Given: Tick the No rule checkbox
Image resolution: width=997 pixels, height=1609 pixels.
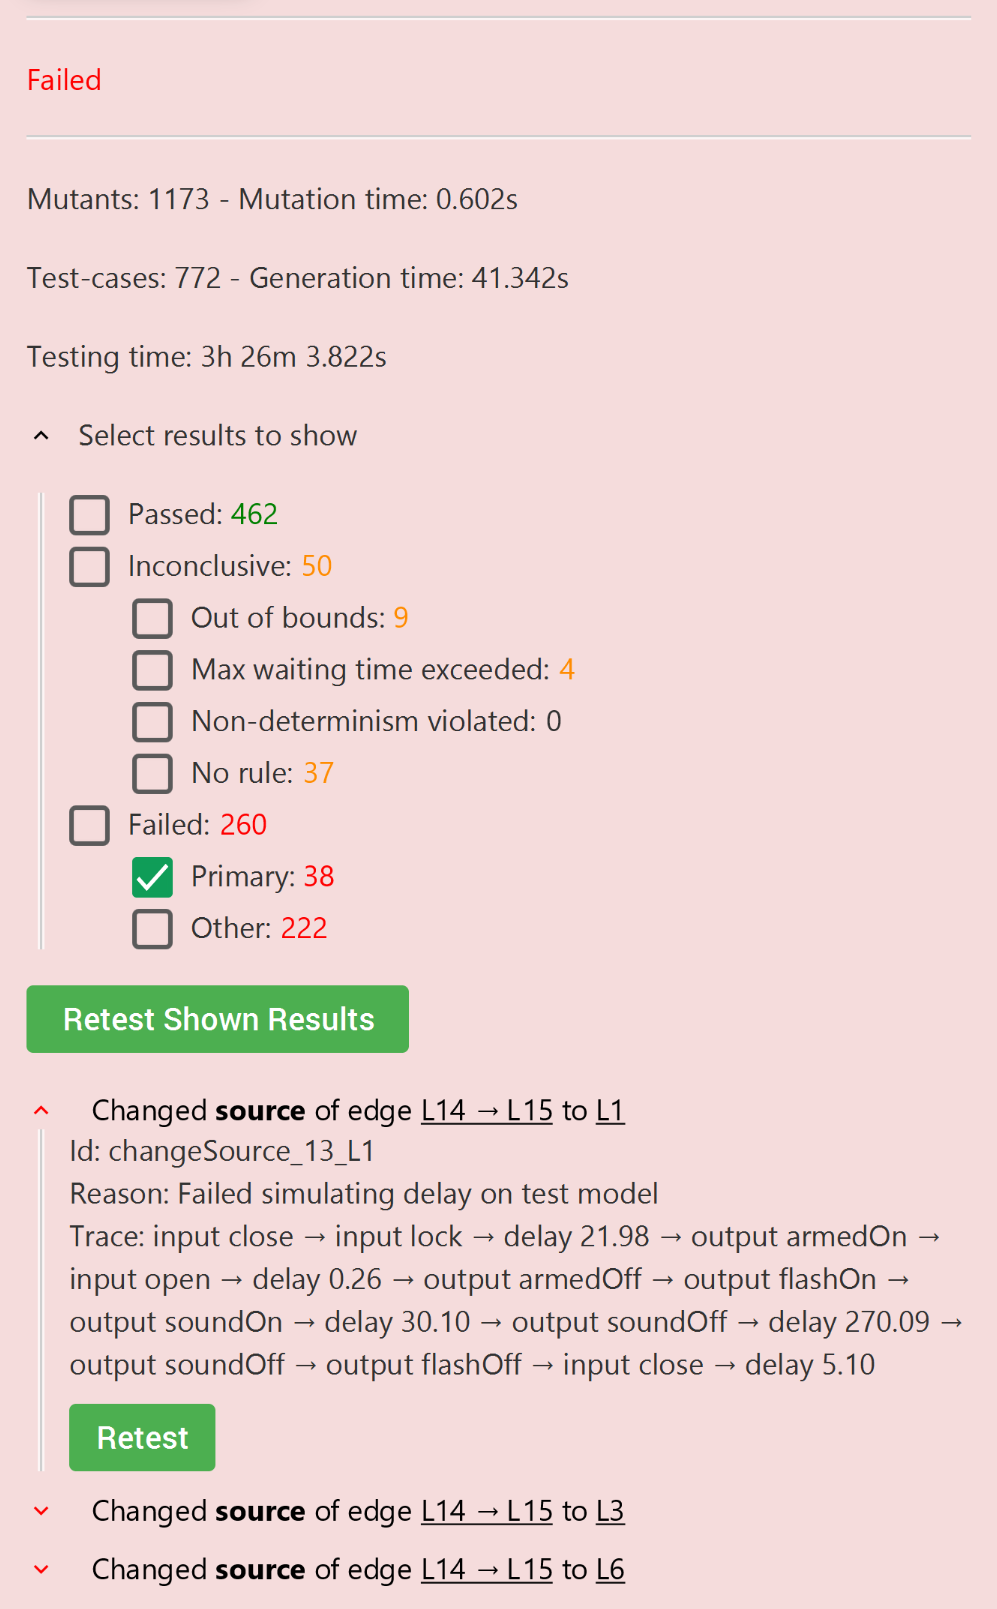Looking at the screenshot, I should pos(153,774).
